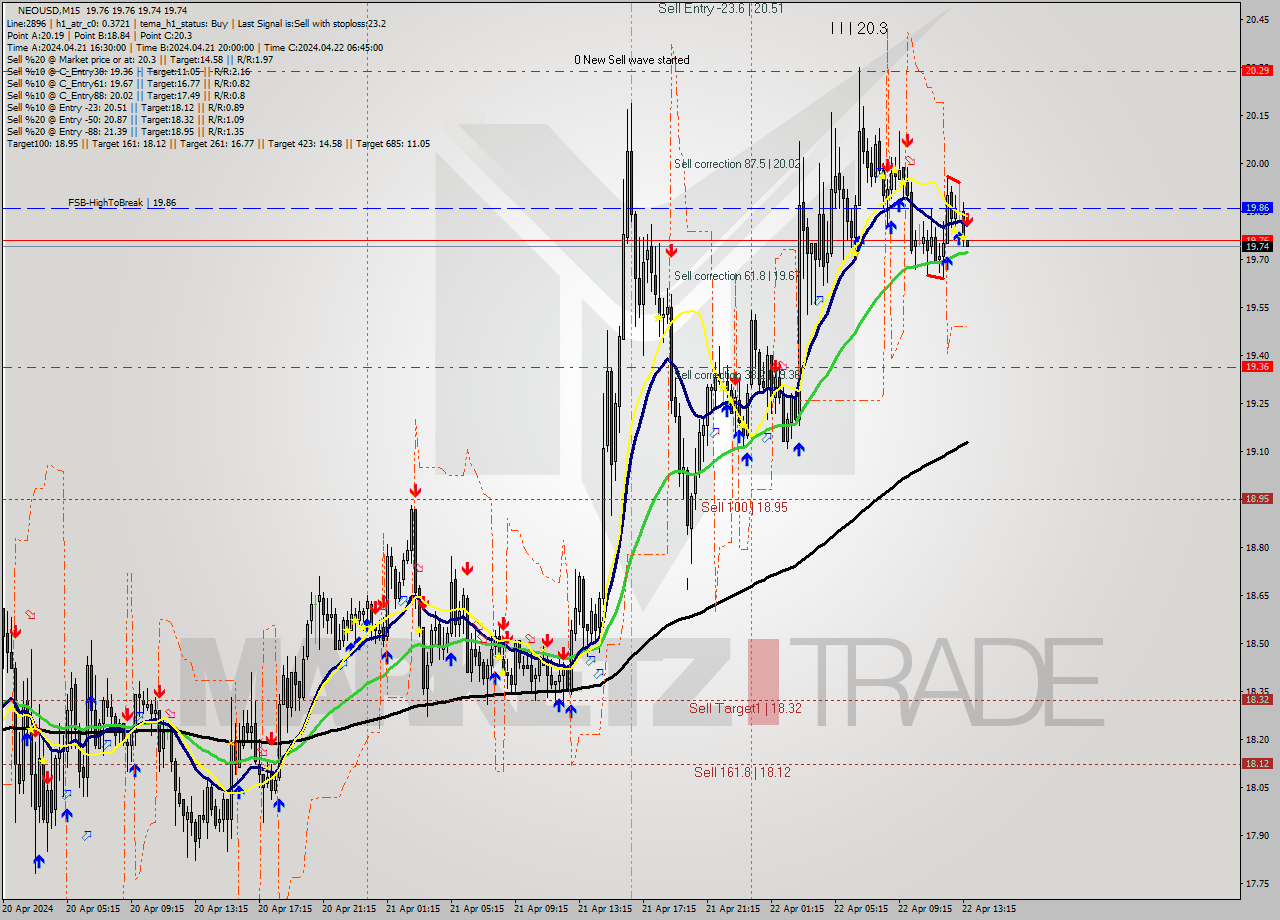1280x920 pixels.
Task: Select the 19.36 price tag on axis
Action: 1256,367
